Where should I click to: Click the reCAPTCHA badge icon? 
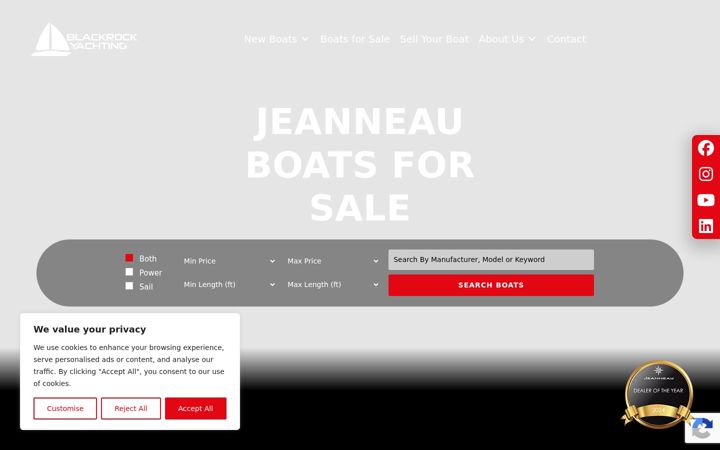point(703,428)
